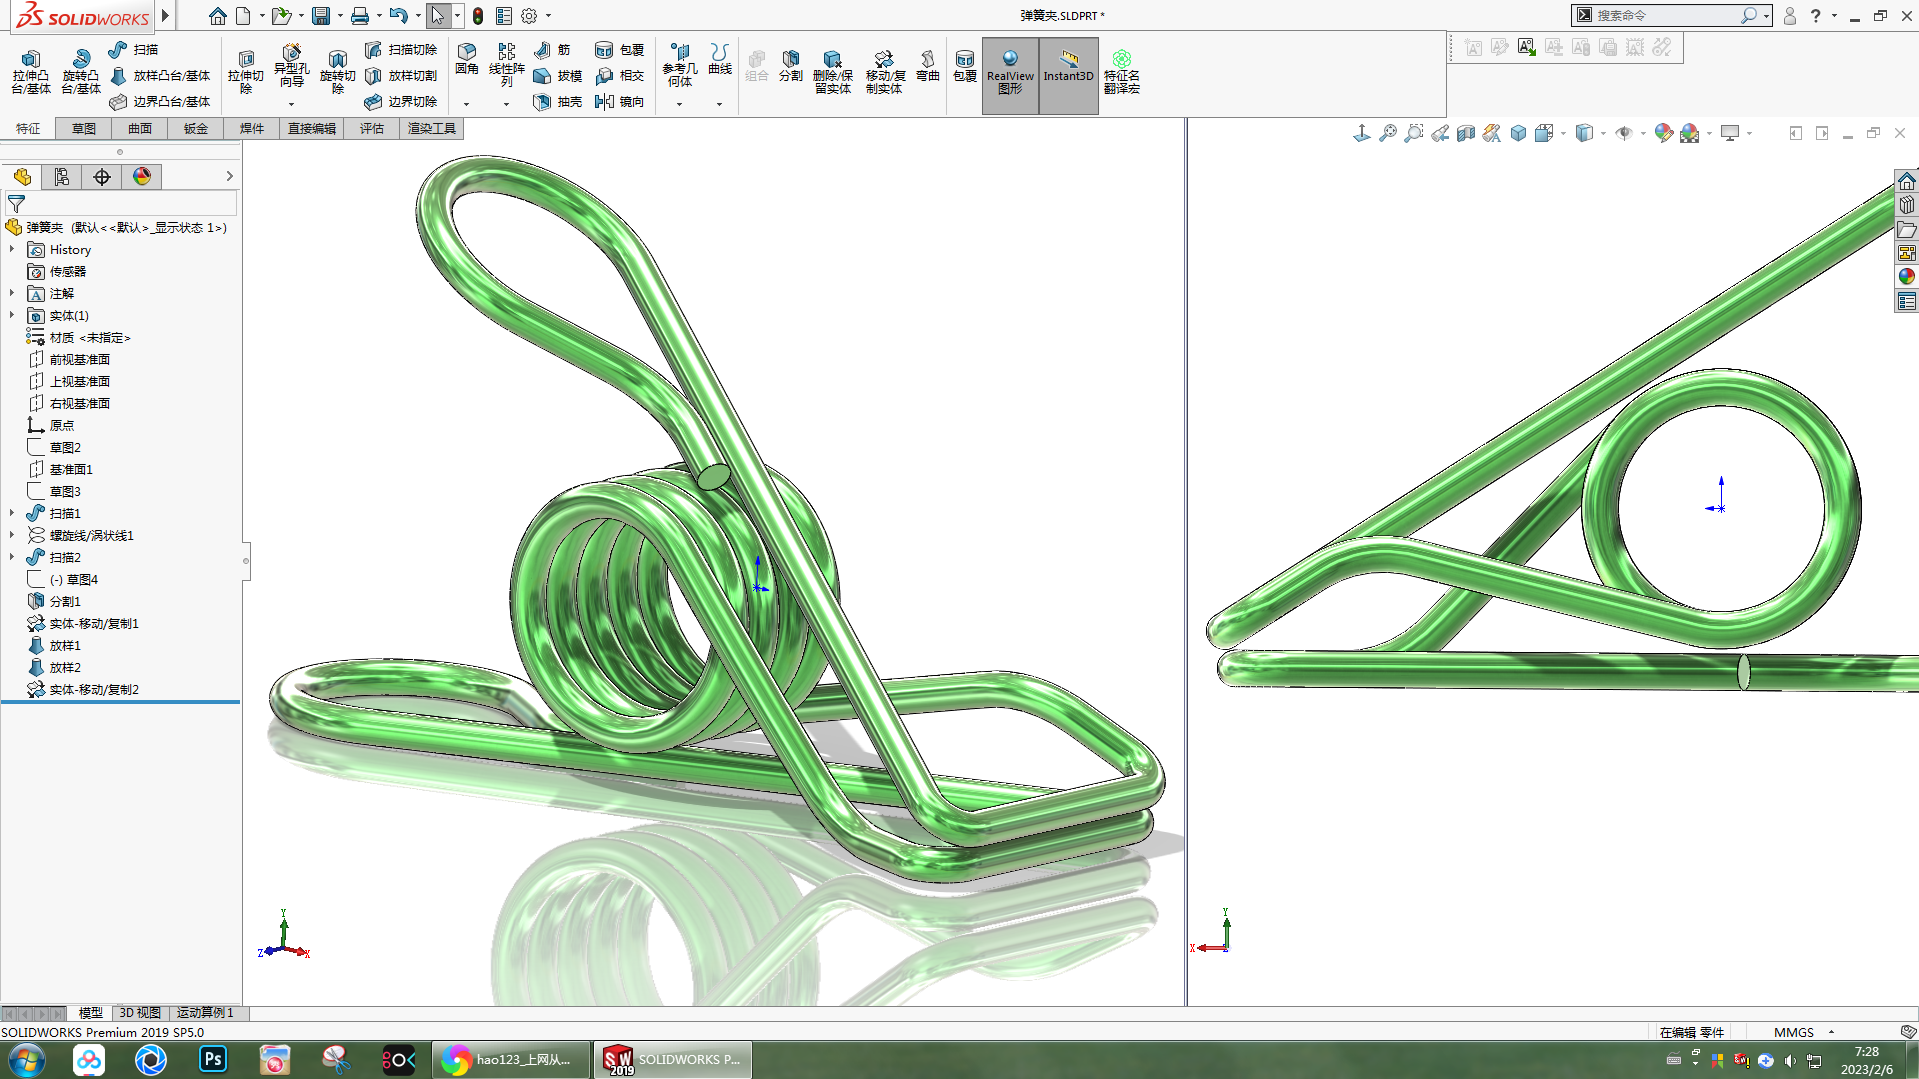Select 前视基准面 (Front Plane) in the tree
Viewport: 1919px width, 1079px height.
[80, 359]
